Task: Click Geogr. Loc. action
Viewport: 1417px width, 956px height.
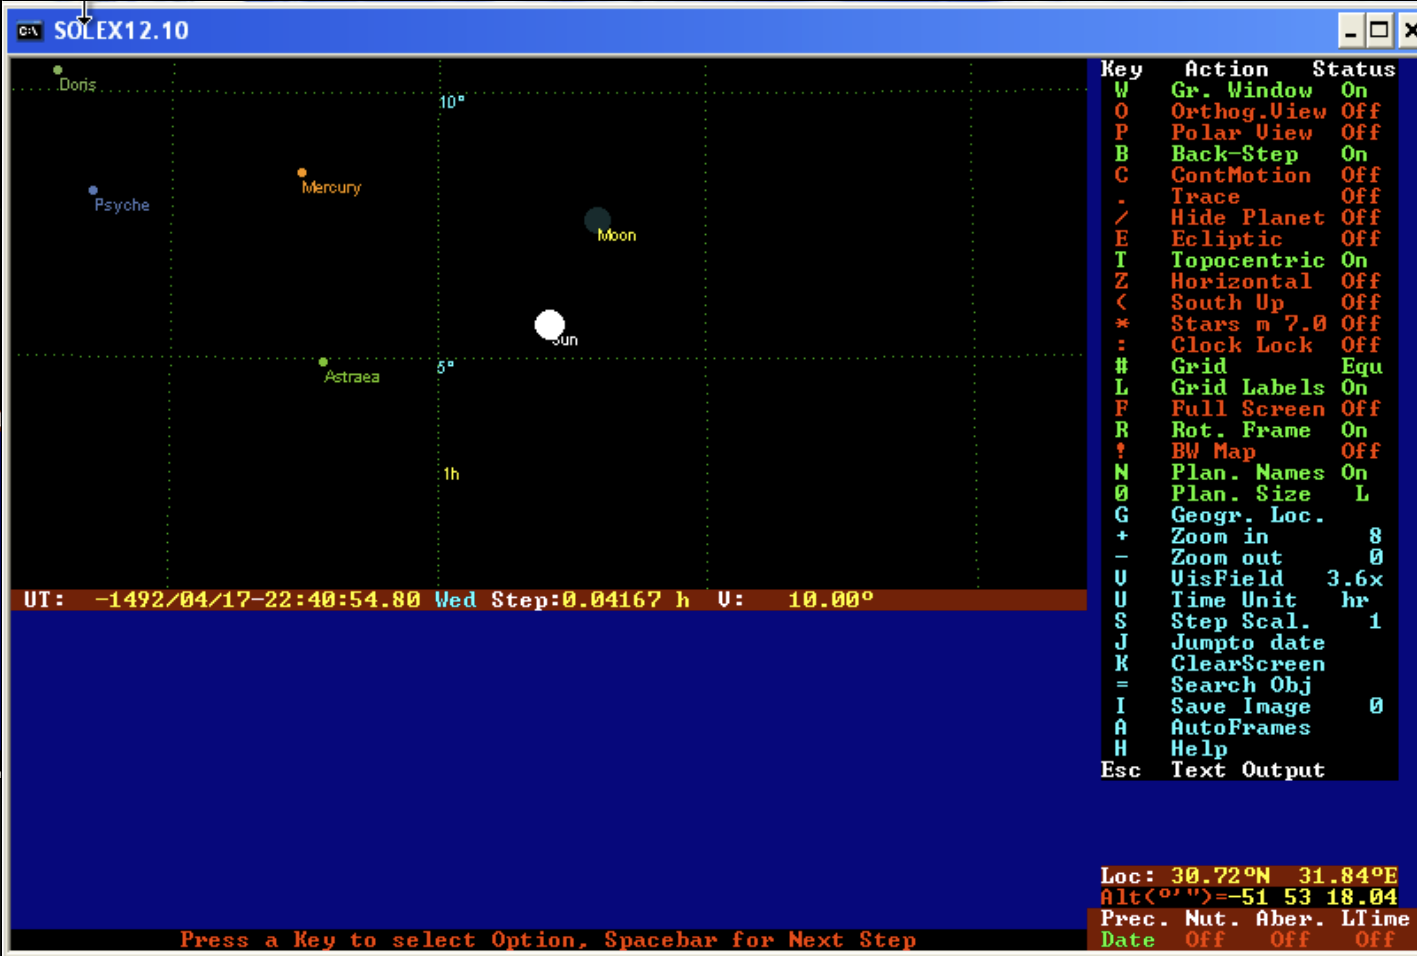Action: [1247, 515]
